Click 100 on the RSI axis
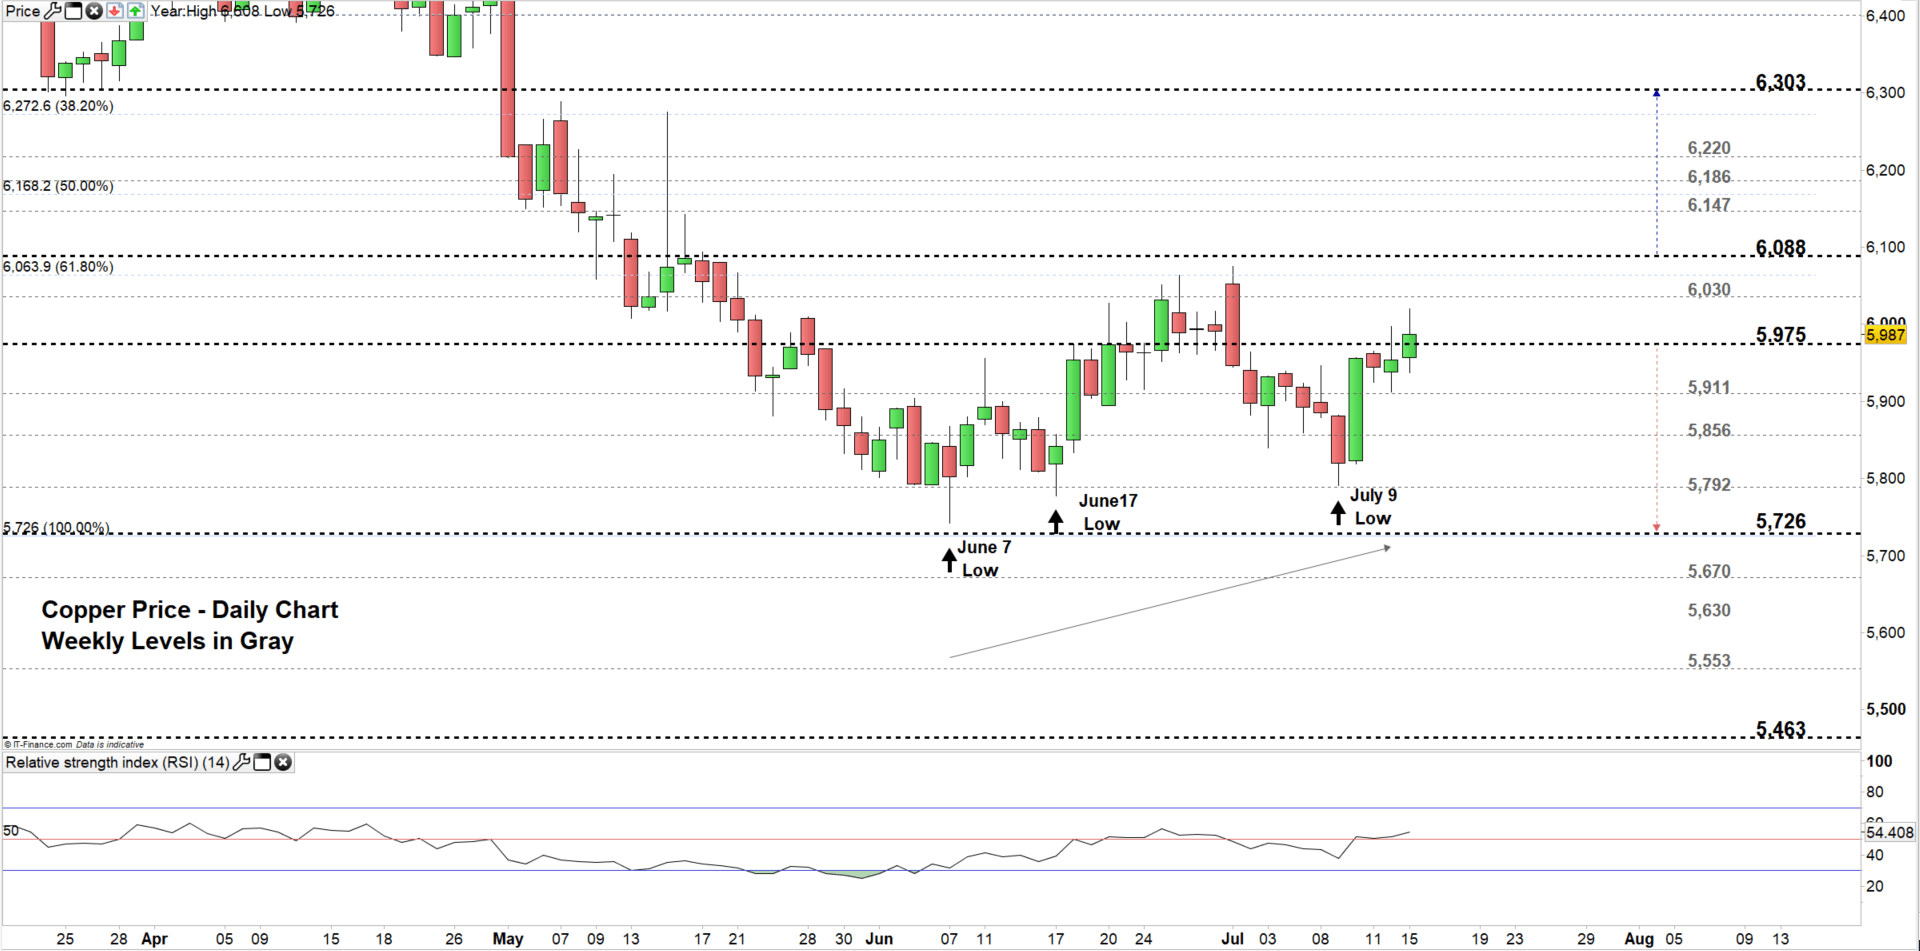 (1879, 762)
